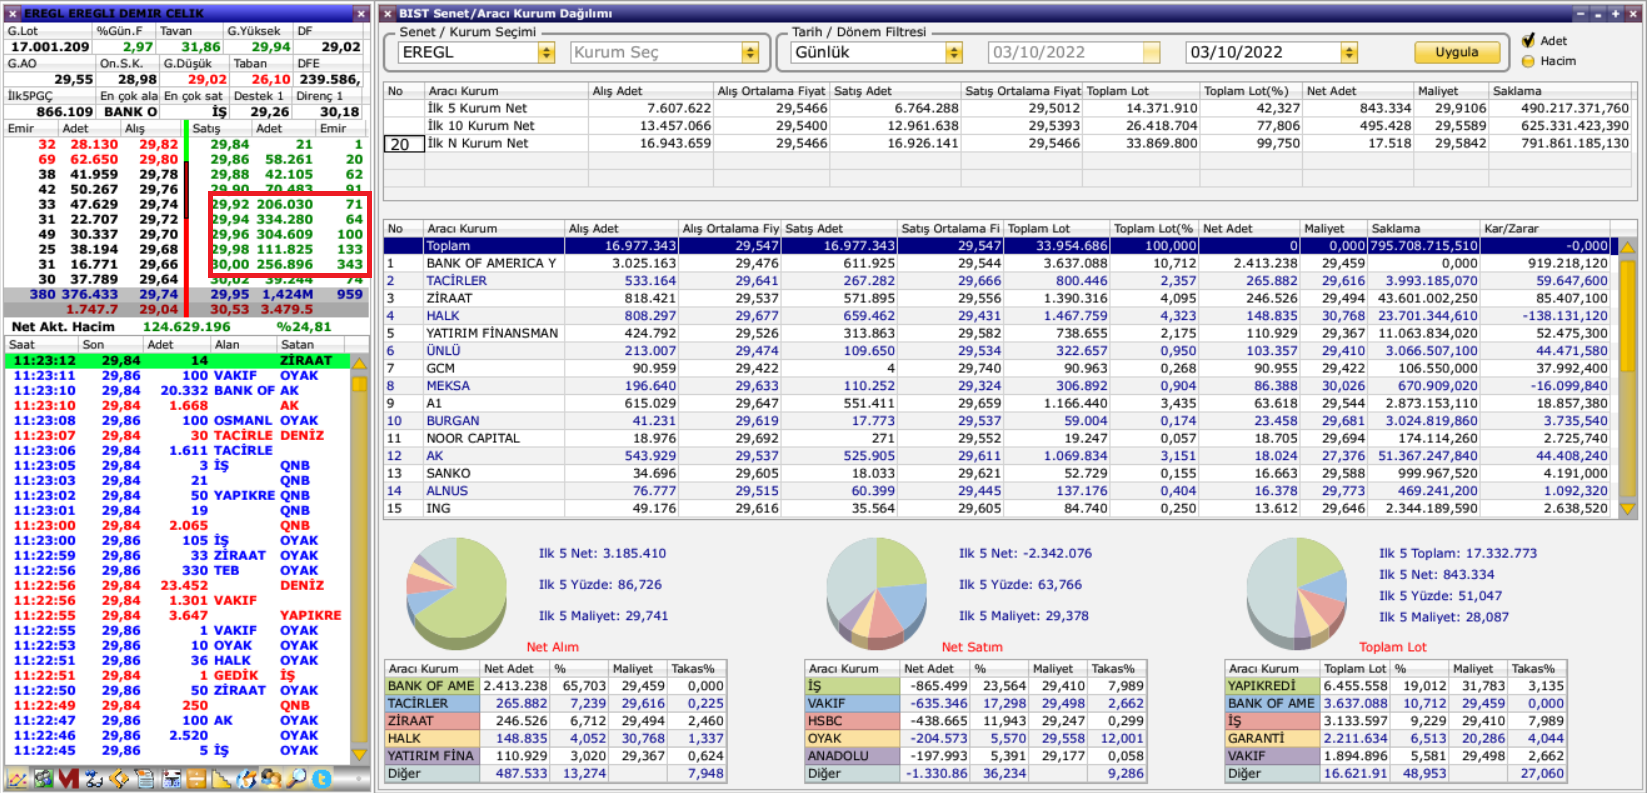Close the BIST Senet/Aracı Kurum Dağılımı window

(388, 14)
